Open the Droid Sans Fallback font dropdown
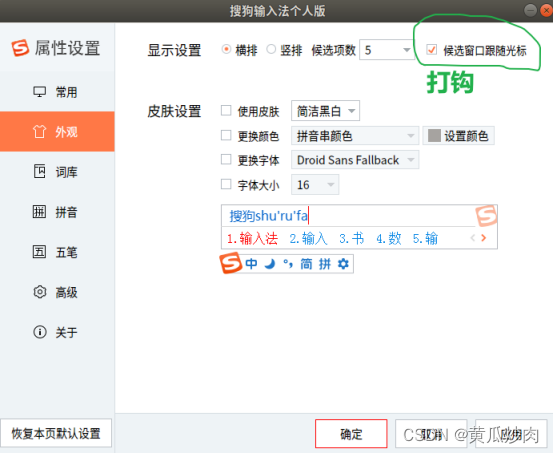The image size is (554, 453). (x=355, y=160)
